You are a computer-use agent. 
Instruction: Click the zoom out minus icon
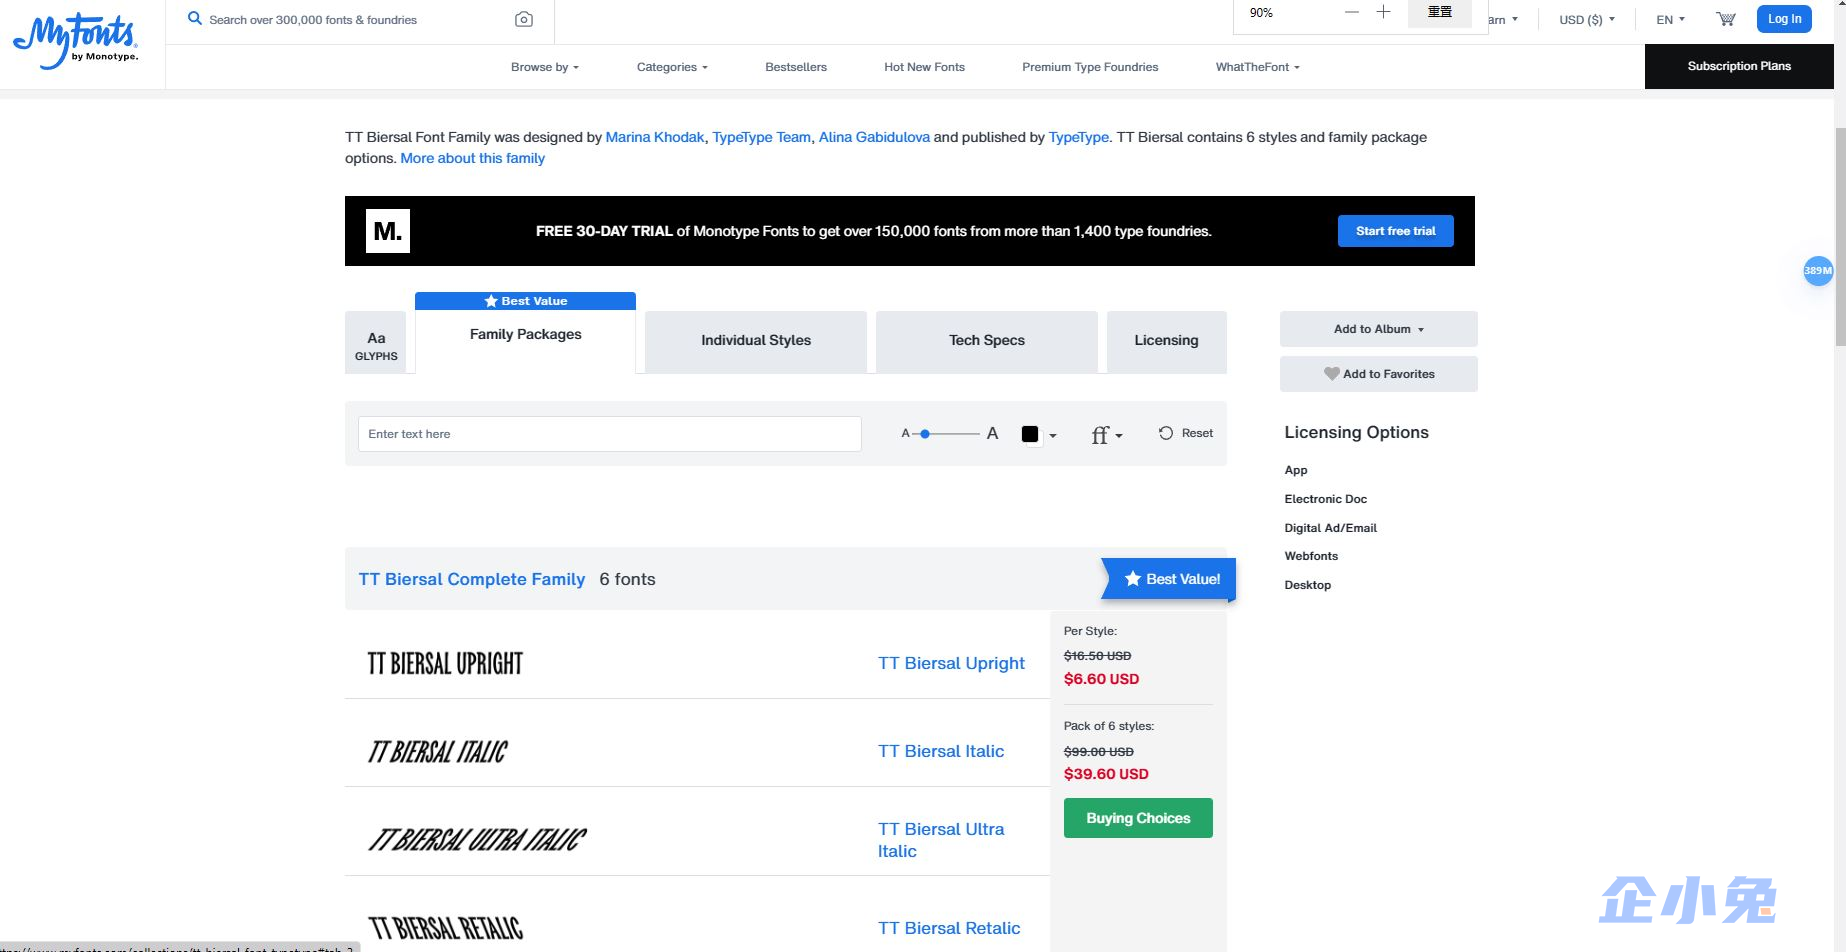point(1351,12)
